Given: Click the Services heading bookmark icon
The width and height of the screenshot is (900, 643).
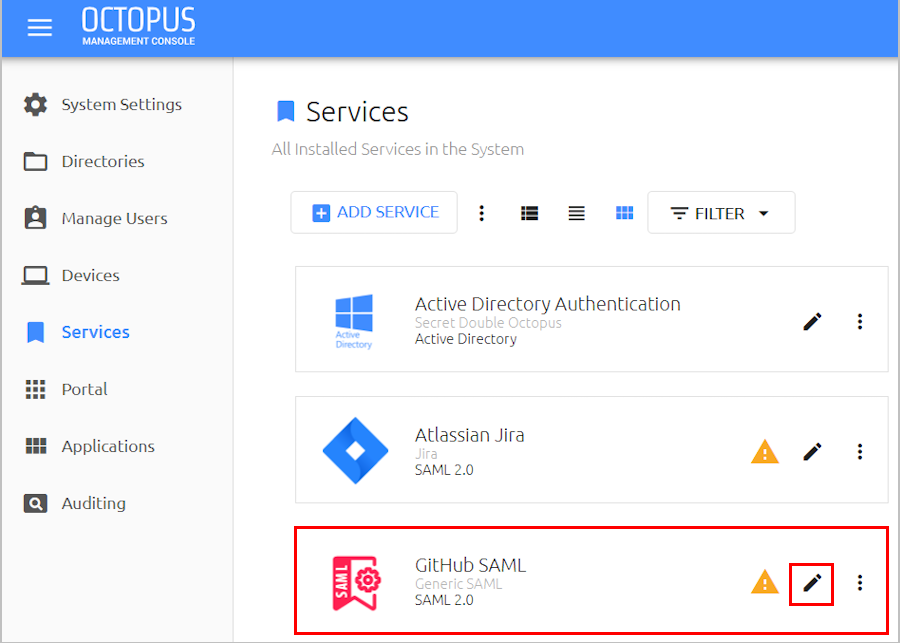Looking at the screenshot, I should coord(286,111).
